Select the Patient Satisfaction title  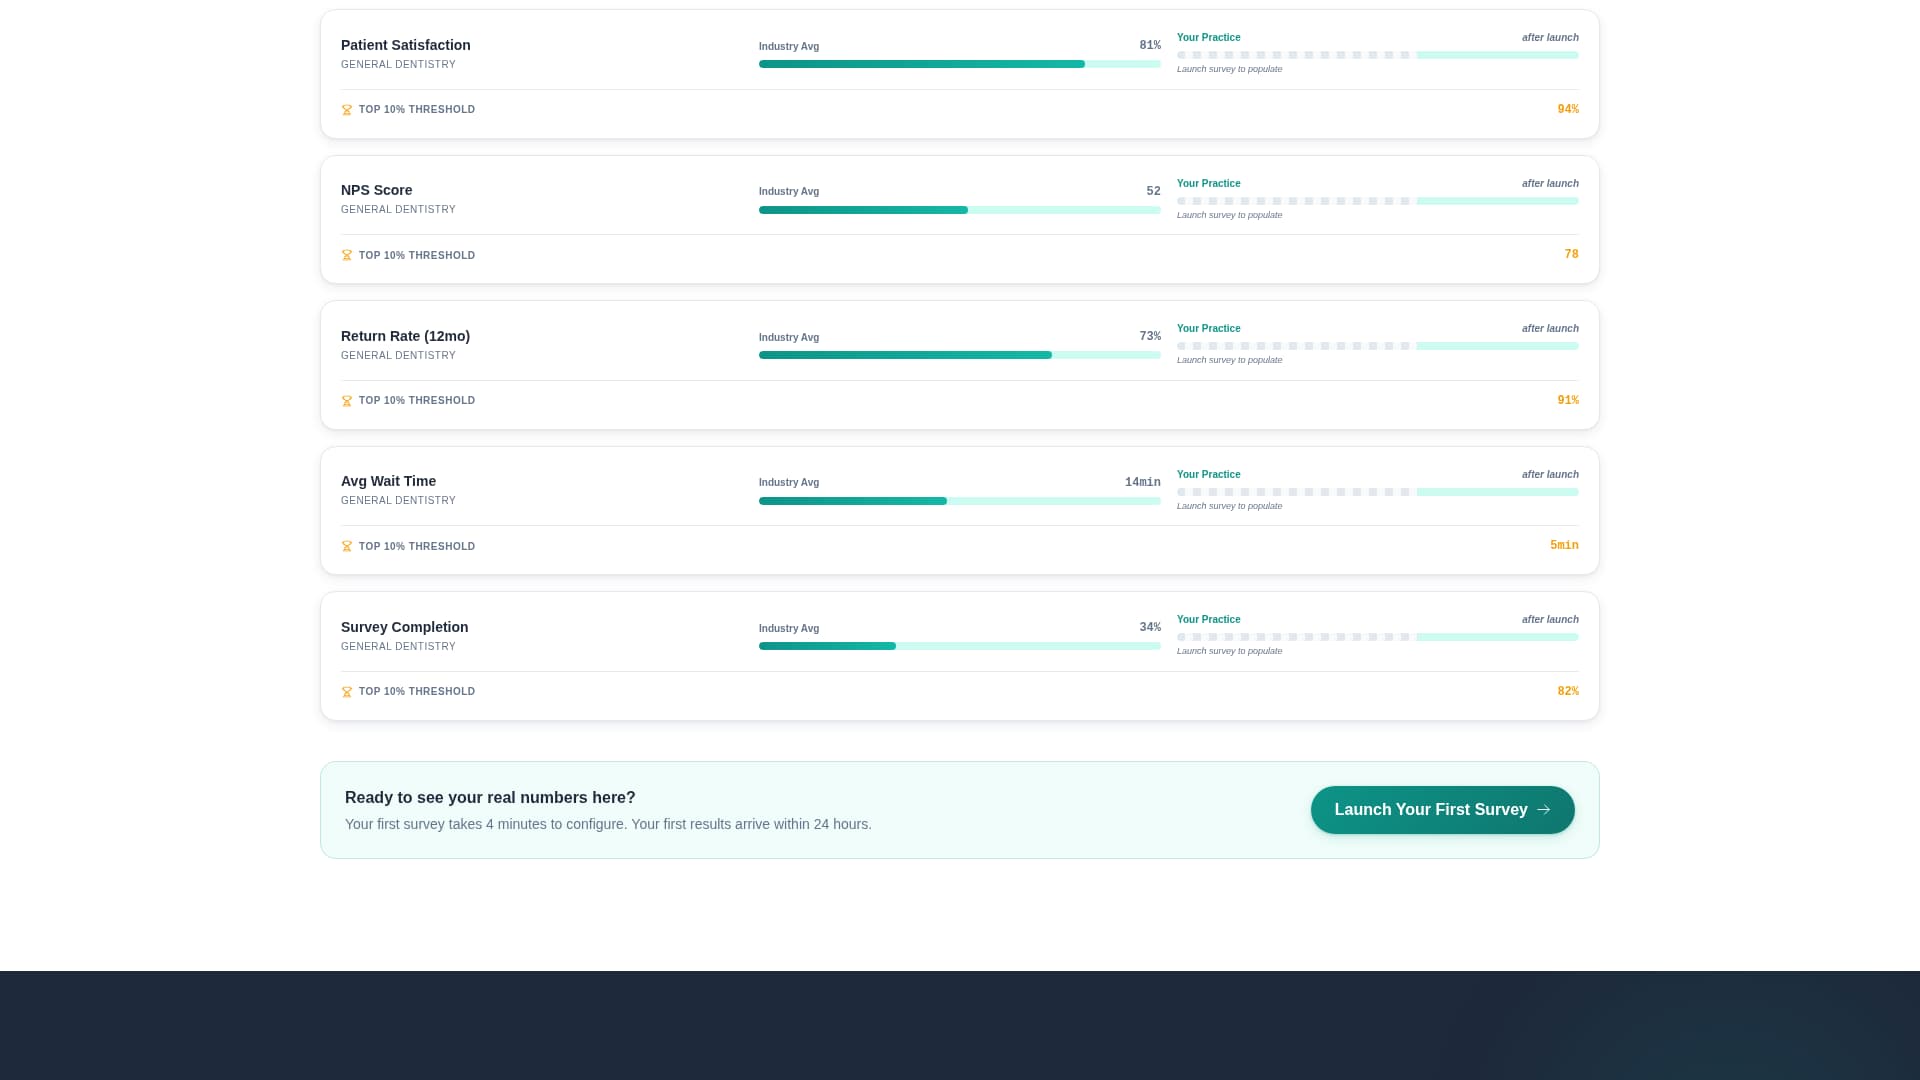(x=406, y=45)
